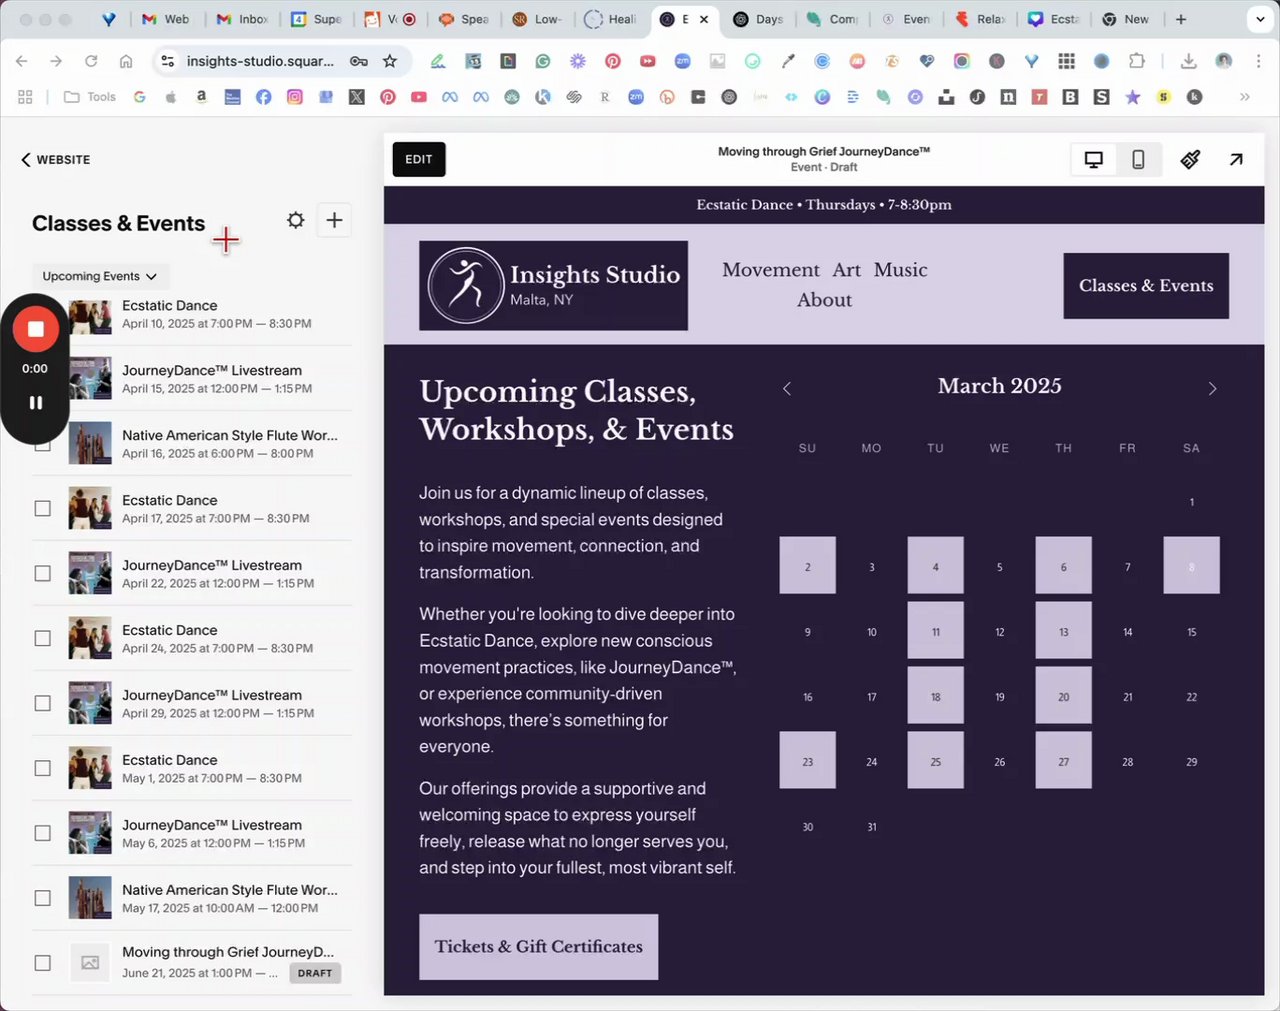Tick checkbox for Ecstatic Dance April 24
Screen dimensions: 1280x1011
click(x=42, y=638)
